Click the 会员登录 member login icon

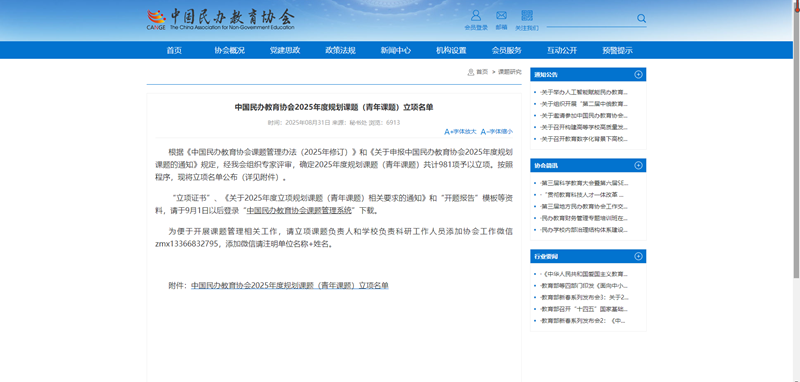(x=476, y=16)
